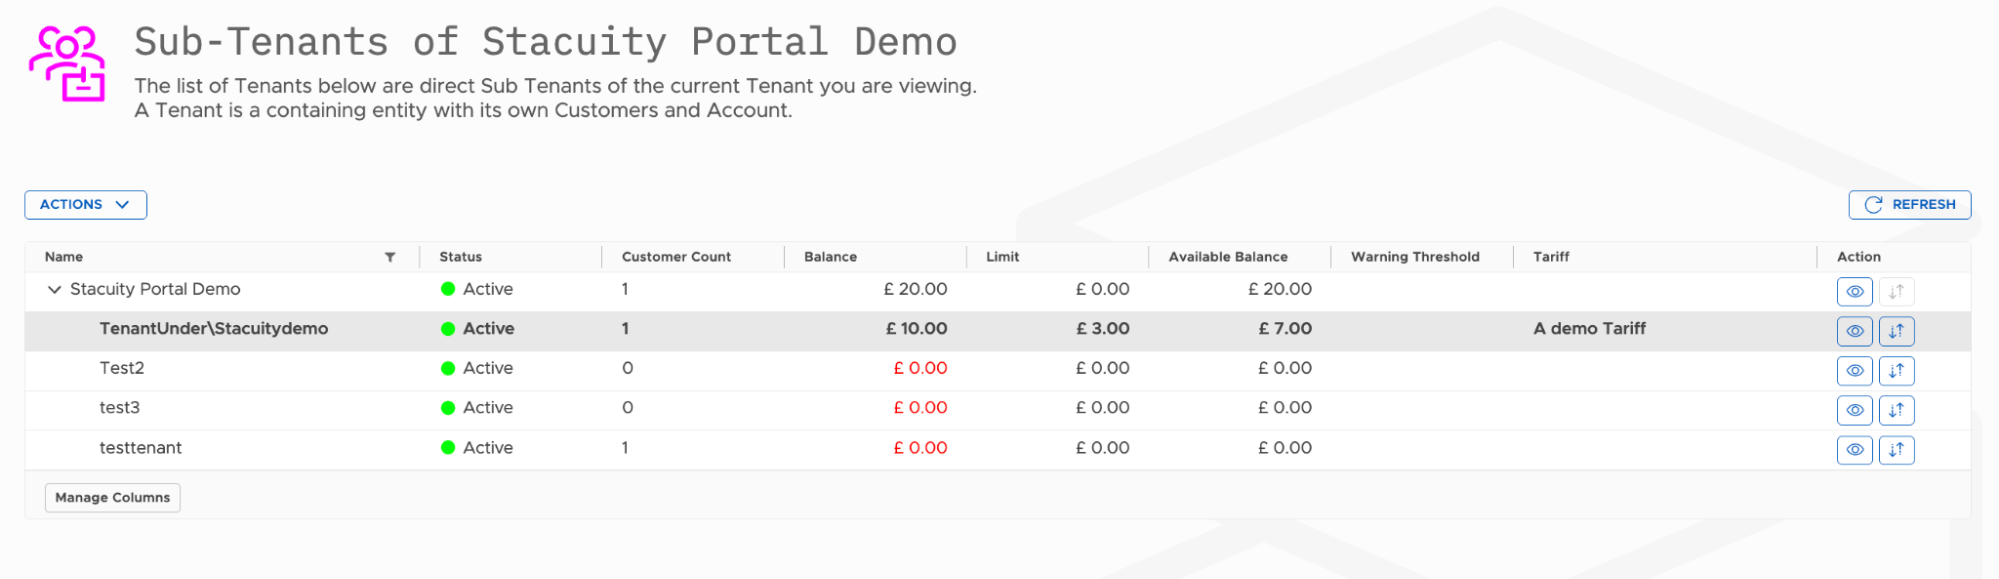The height and width of the screenshot is (579, 1999).
Task: Click the Limit column header
Action: (1002, 257)
